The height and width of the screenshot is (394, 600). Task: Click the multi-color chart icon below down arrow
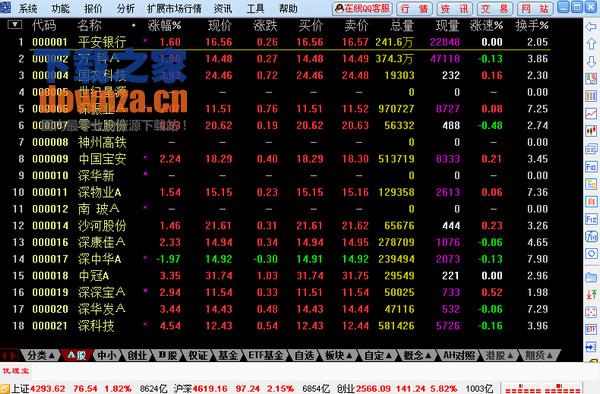click(x=591, y=79)
